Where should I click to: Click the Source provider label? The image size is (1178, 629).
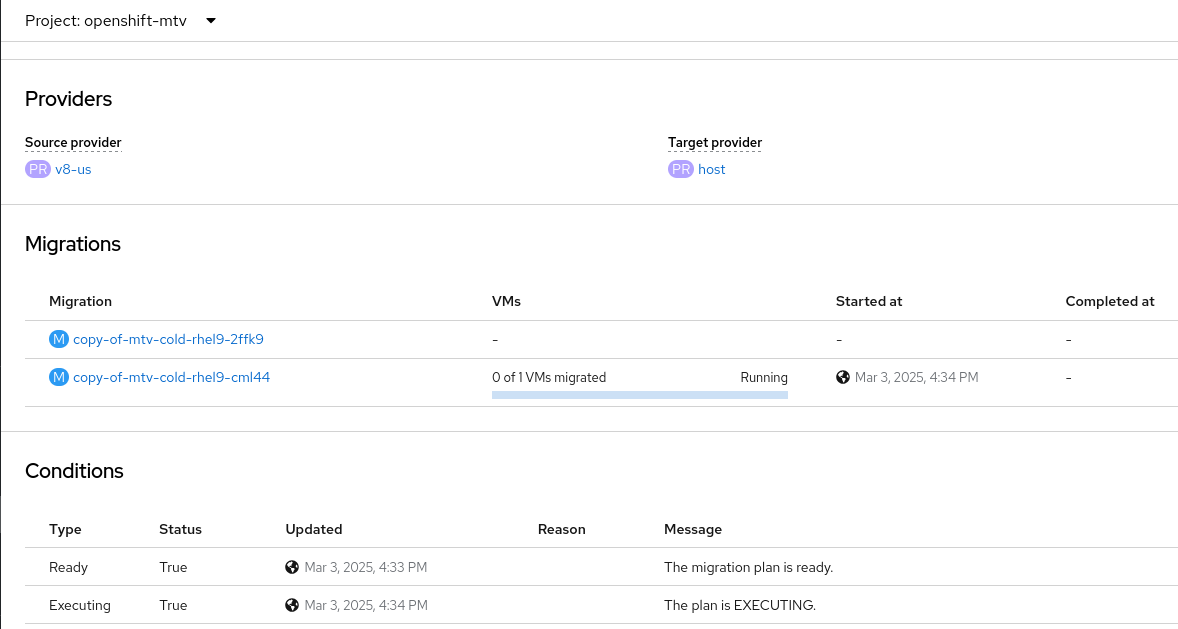point(73,143)
